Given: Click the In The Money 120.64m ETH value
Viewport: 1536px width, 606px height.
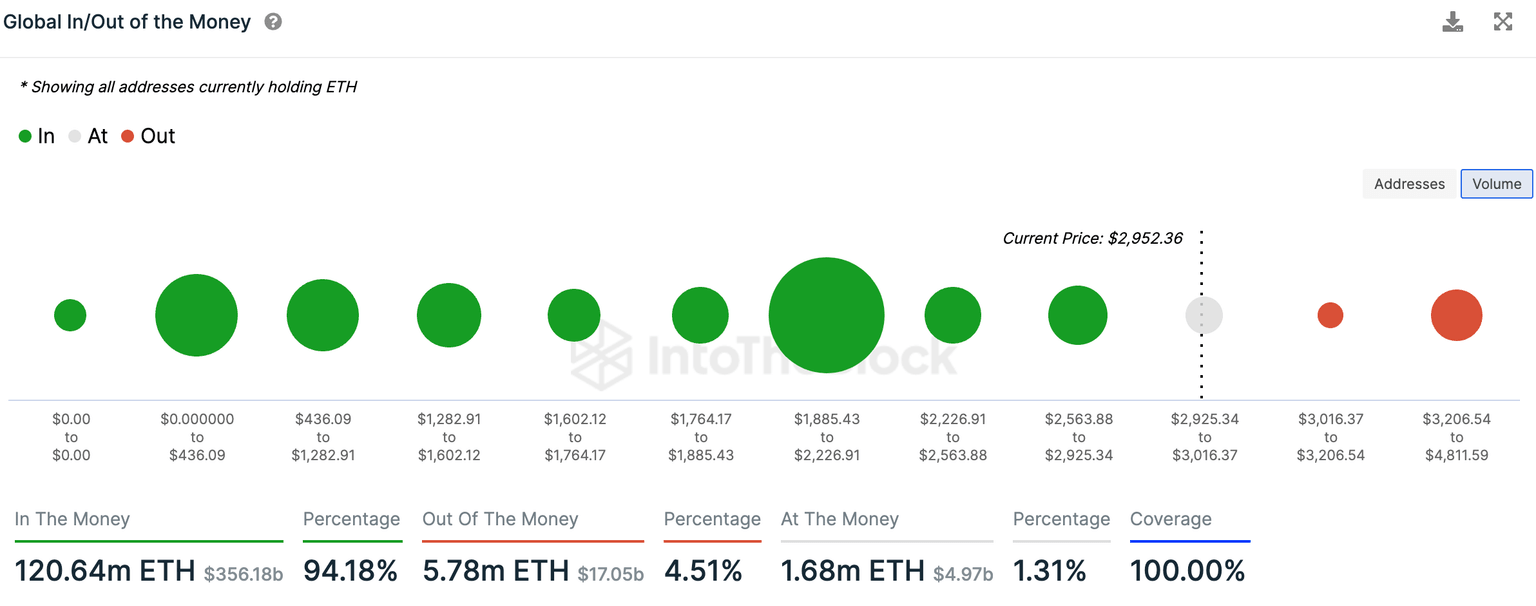Looking at the screenshot, I should tap(105, 571).
